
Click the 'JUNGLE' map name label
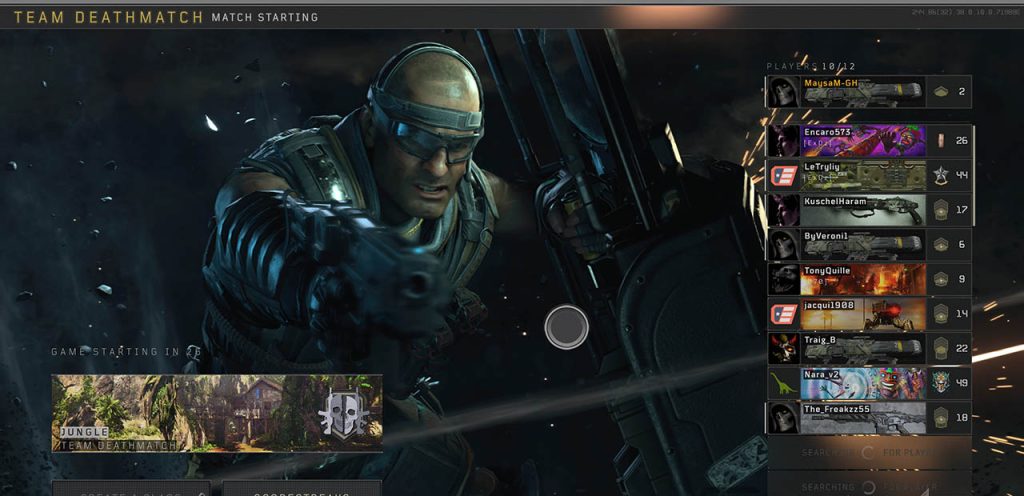(x=84, y=433)
